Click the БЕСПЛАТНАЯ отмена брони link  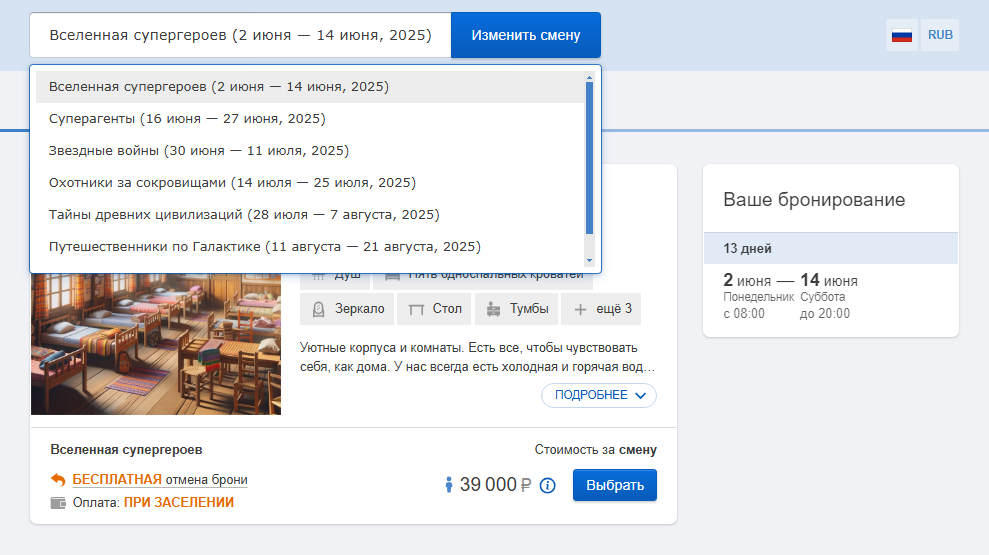[160, 480]
